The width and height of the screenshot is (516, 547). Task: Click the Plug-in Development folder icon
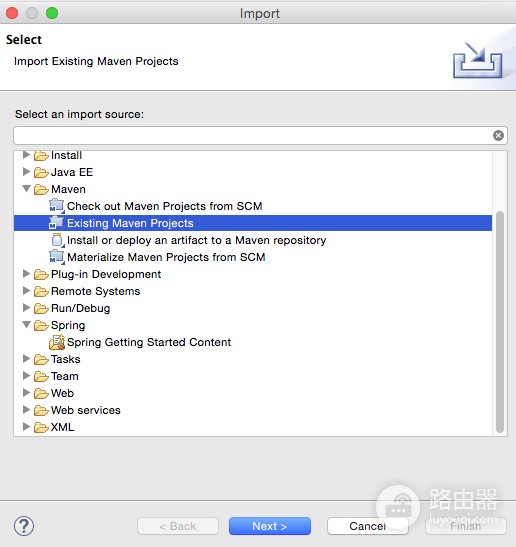(x=41, y=275)
